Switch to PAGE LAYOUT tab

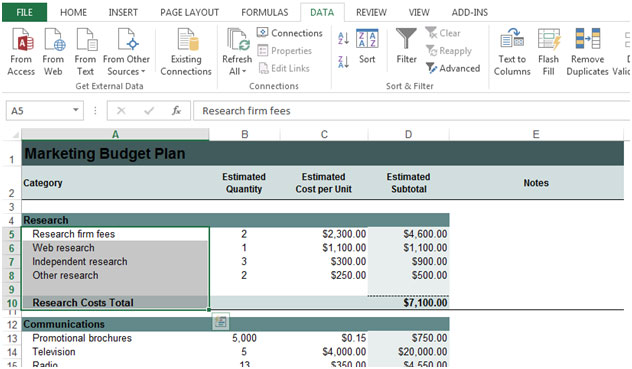point(189,13)
